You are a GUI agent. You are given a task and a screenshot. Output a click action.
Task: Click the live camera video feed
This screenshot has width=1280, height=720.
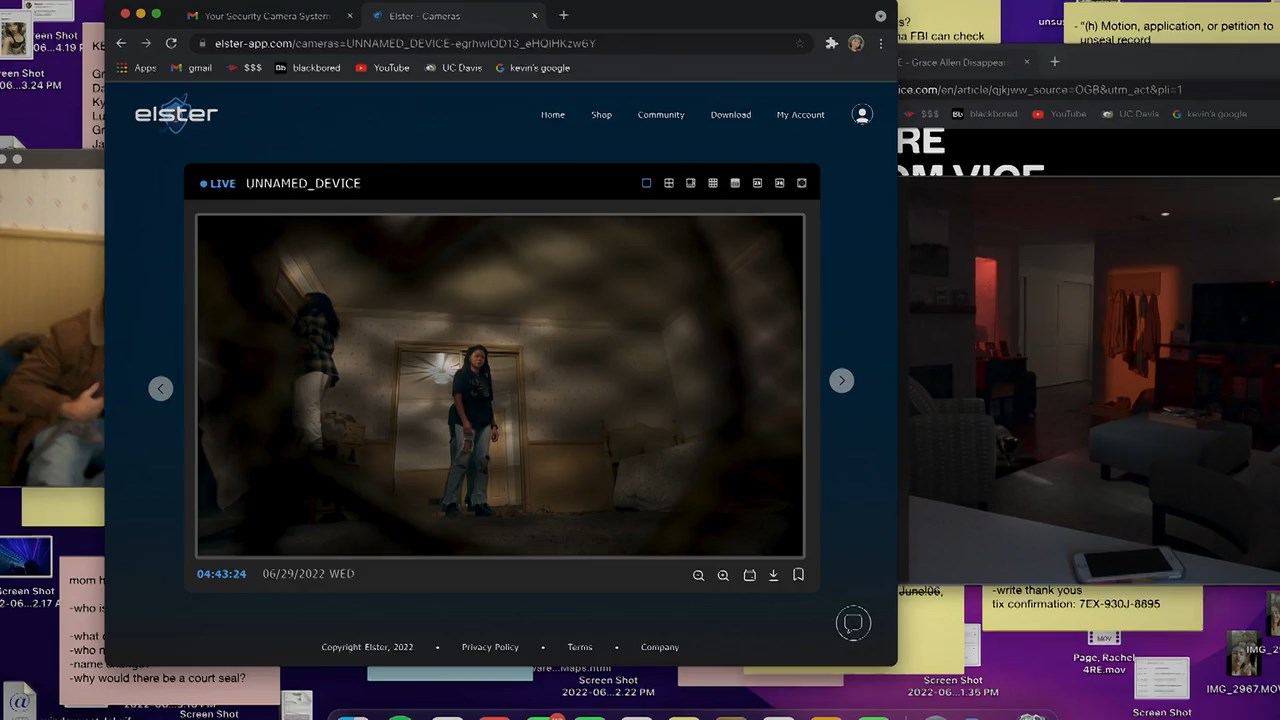pos(500,386)
